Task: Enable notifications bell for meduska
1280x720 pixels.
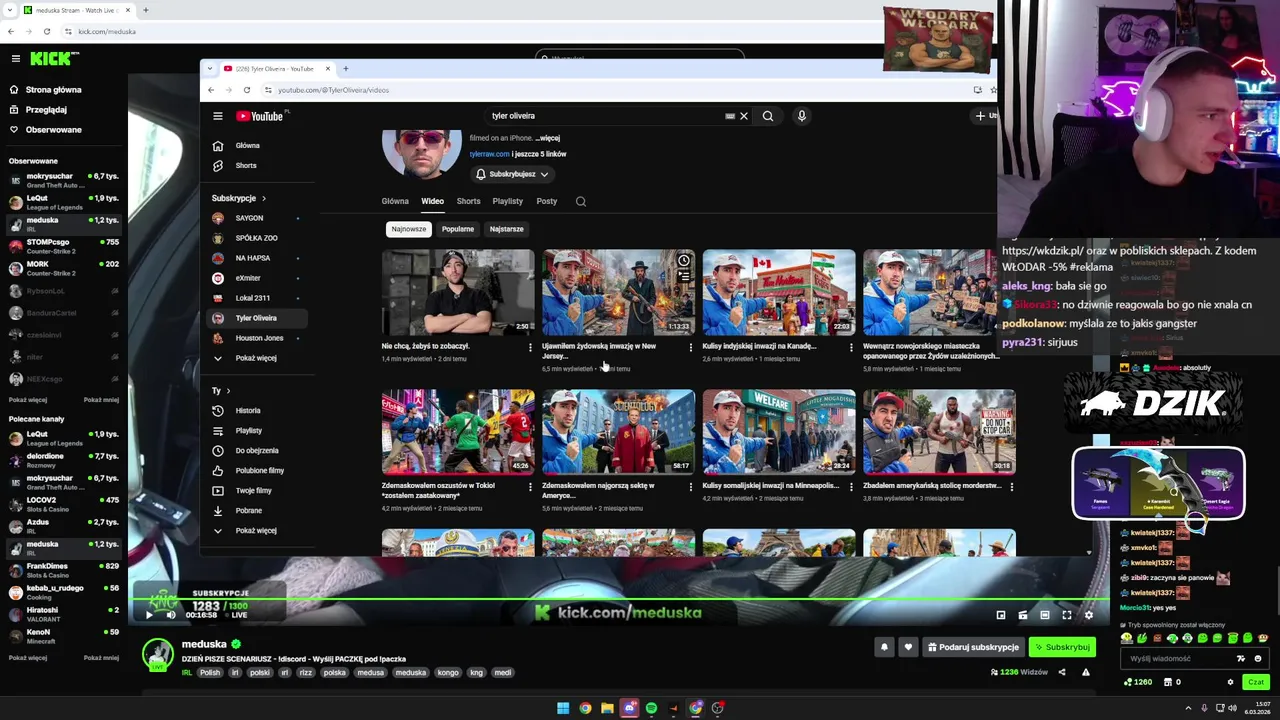Action: pyautogui.click(x=884, y=647)
